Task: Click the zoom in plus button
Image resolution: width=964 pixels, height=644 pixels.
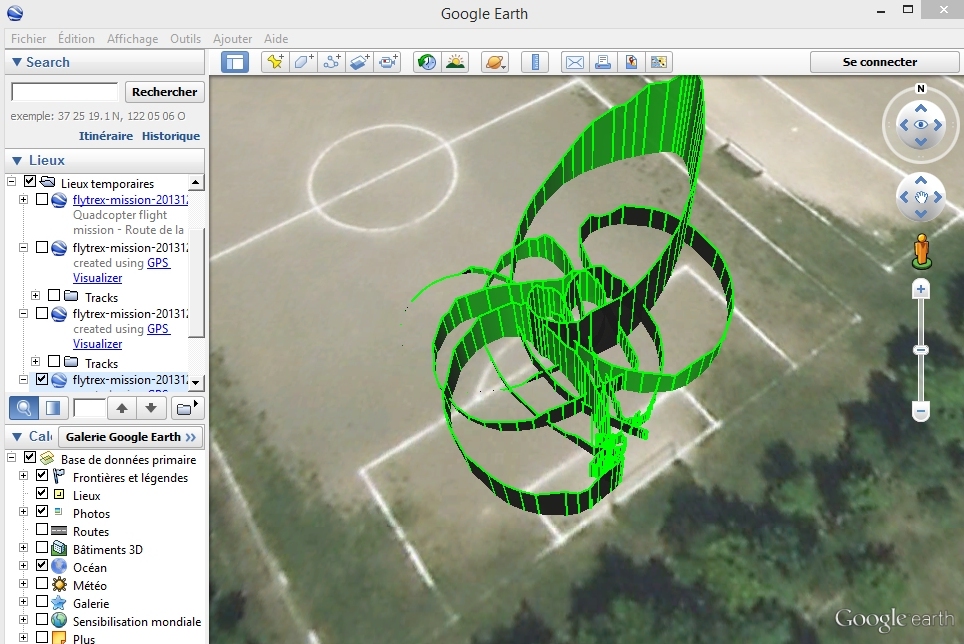Action: coord(920,289)
